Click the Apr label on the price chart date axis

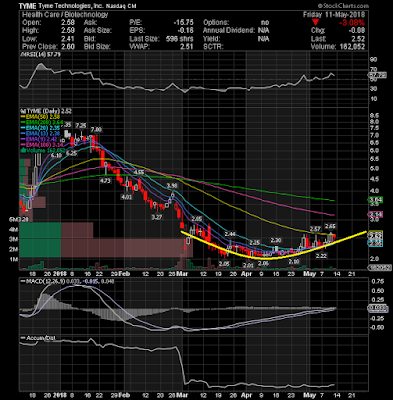click(246, 273)
